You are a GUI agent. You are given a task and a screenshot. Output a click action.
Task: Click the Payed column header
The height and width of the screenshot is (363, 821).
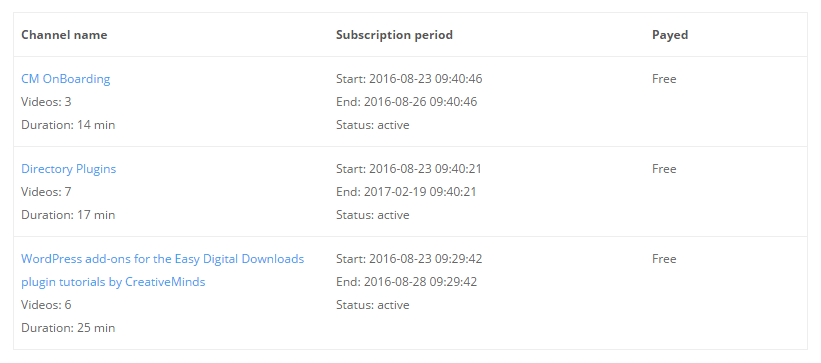click(670, 35)
